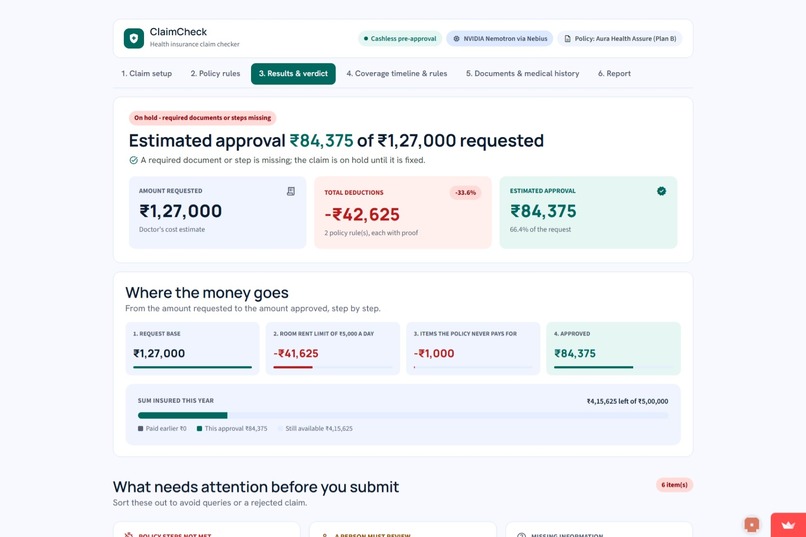Click the Where the money goes heading

(x=207, y=293)
